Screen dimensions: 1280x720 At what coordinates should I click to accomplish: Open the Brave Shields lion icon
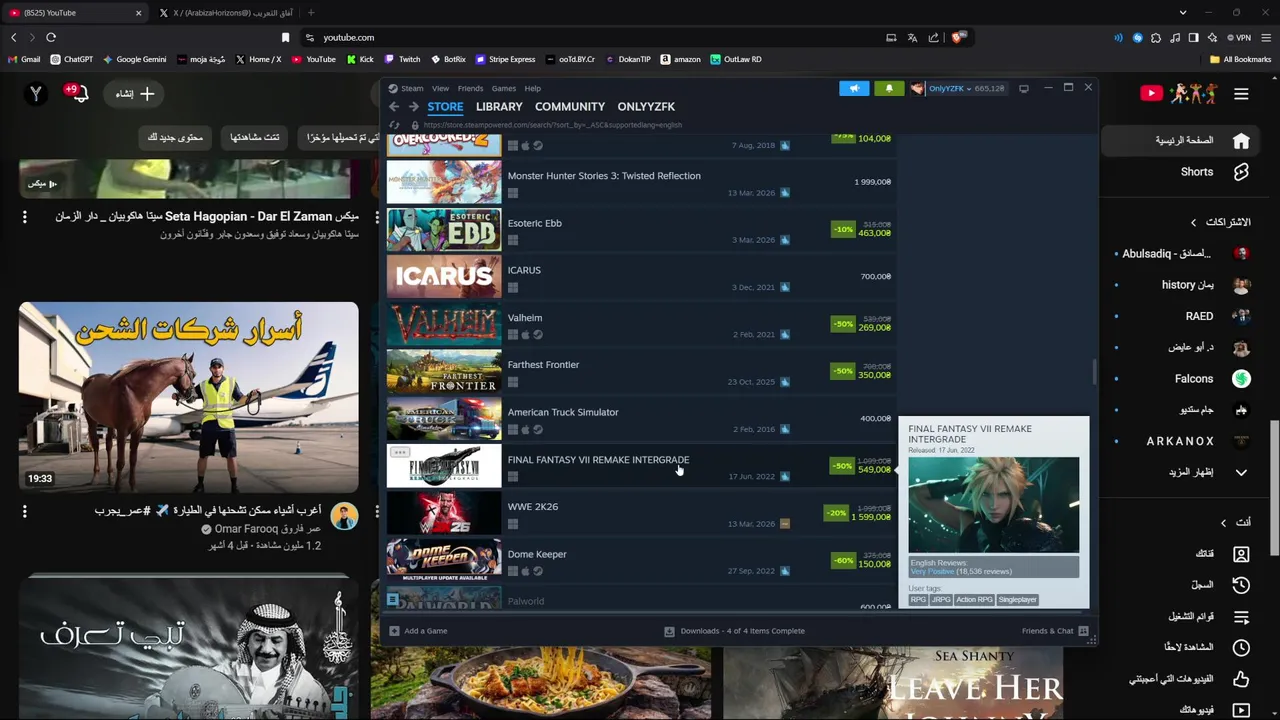[957, 38]
